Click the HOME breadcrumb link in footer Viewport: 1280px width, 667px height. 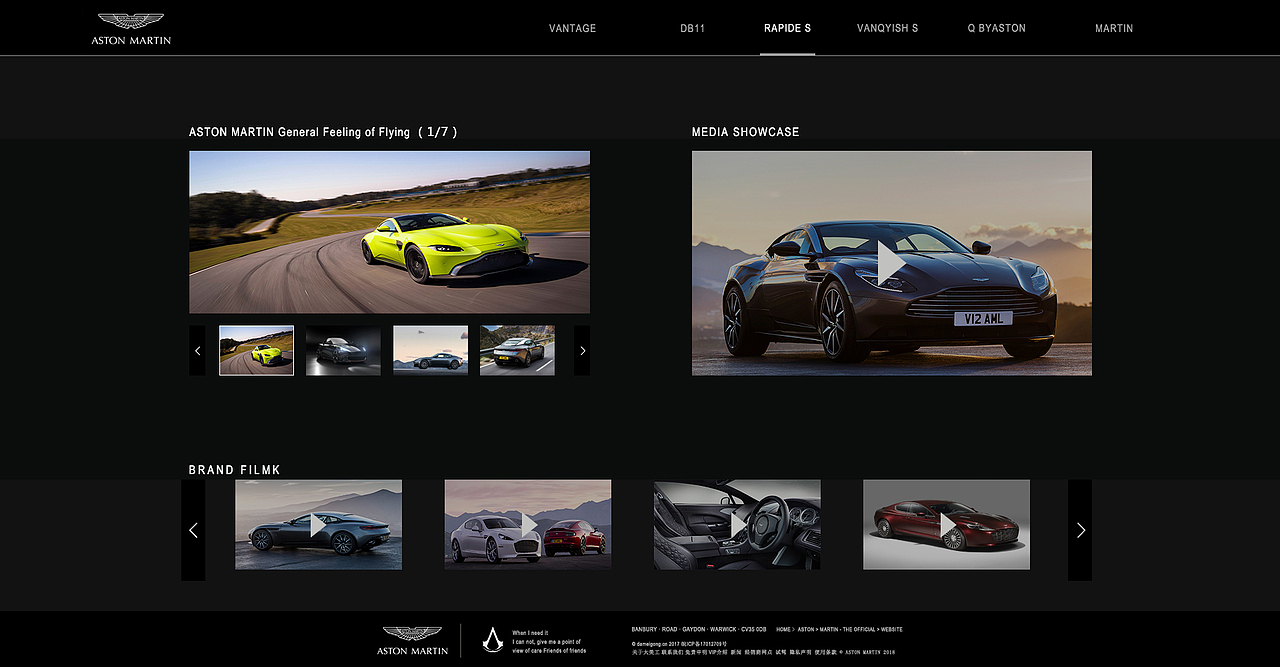pos(783,630)
